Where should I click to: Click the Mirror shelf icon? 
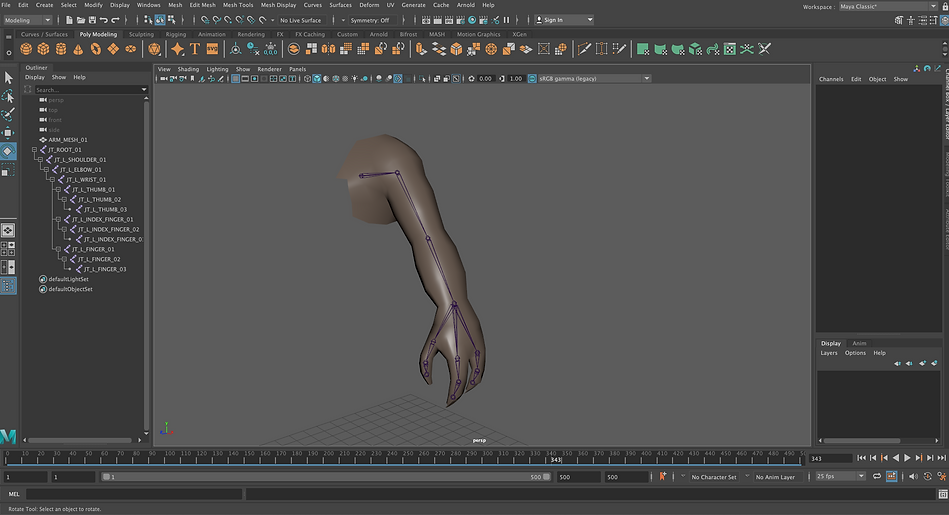[328, 49]
